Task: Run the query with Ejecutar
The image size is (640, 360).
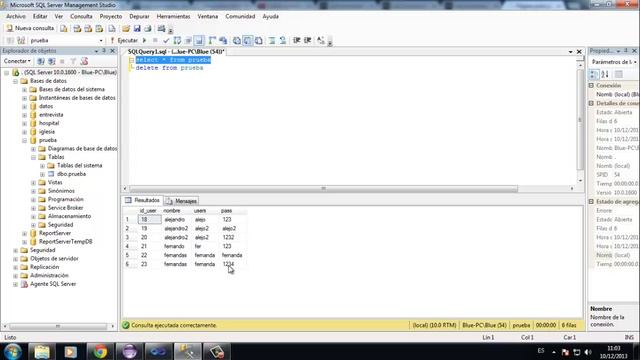Action: pyautogui.click(x=124, y=40)
